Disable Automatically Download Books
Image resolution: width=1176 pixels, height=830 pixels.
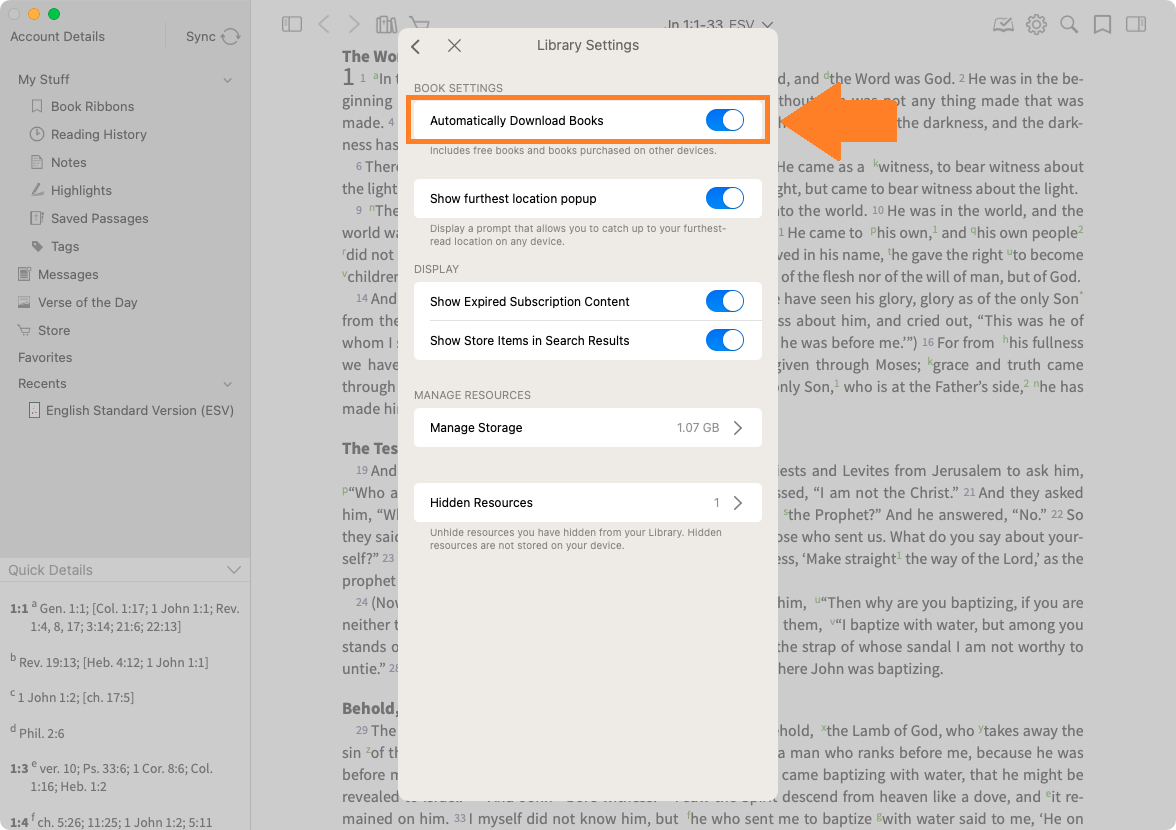[725, 121]
